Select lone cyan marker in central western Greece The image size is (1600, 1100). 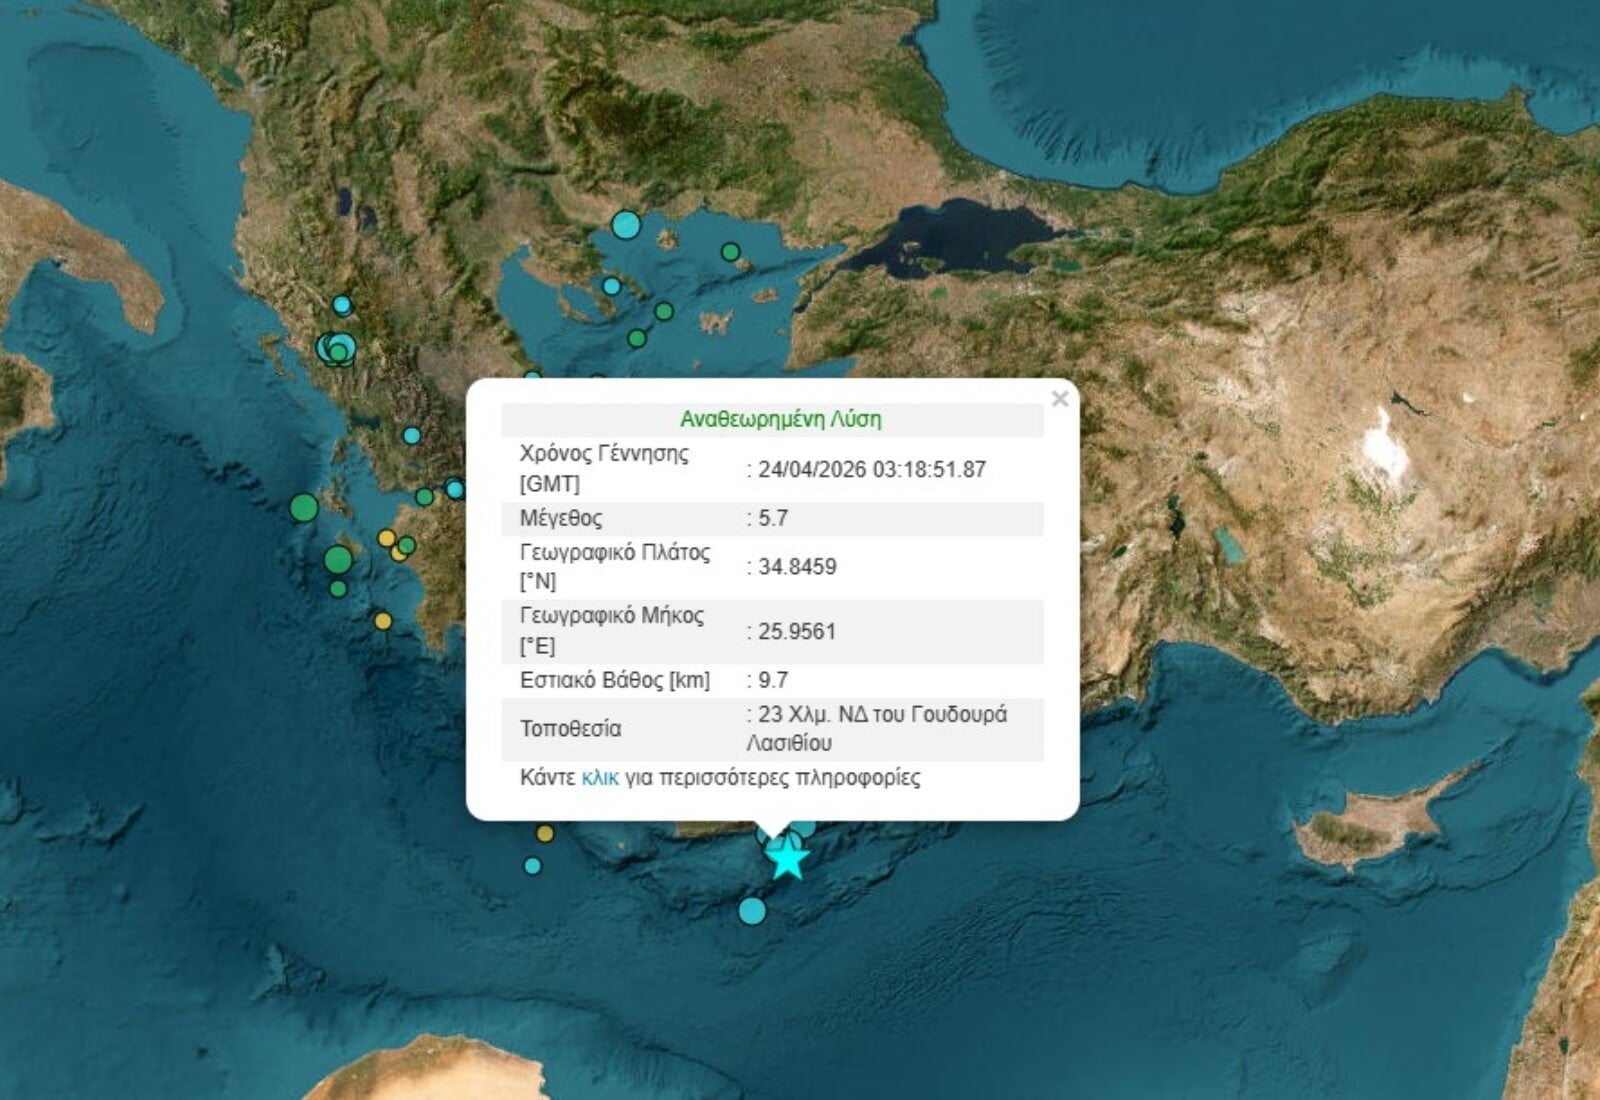point(411,435)
